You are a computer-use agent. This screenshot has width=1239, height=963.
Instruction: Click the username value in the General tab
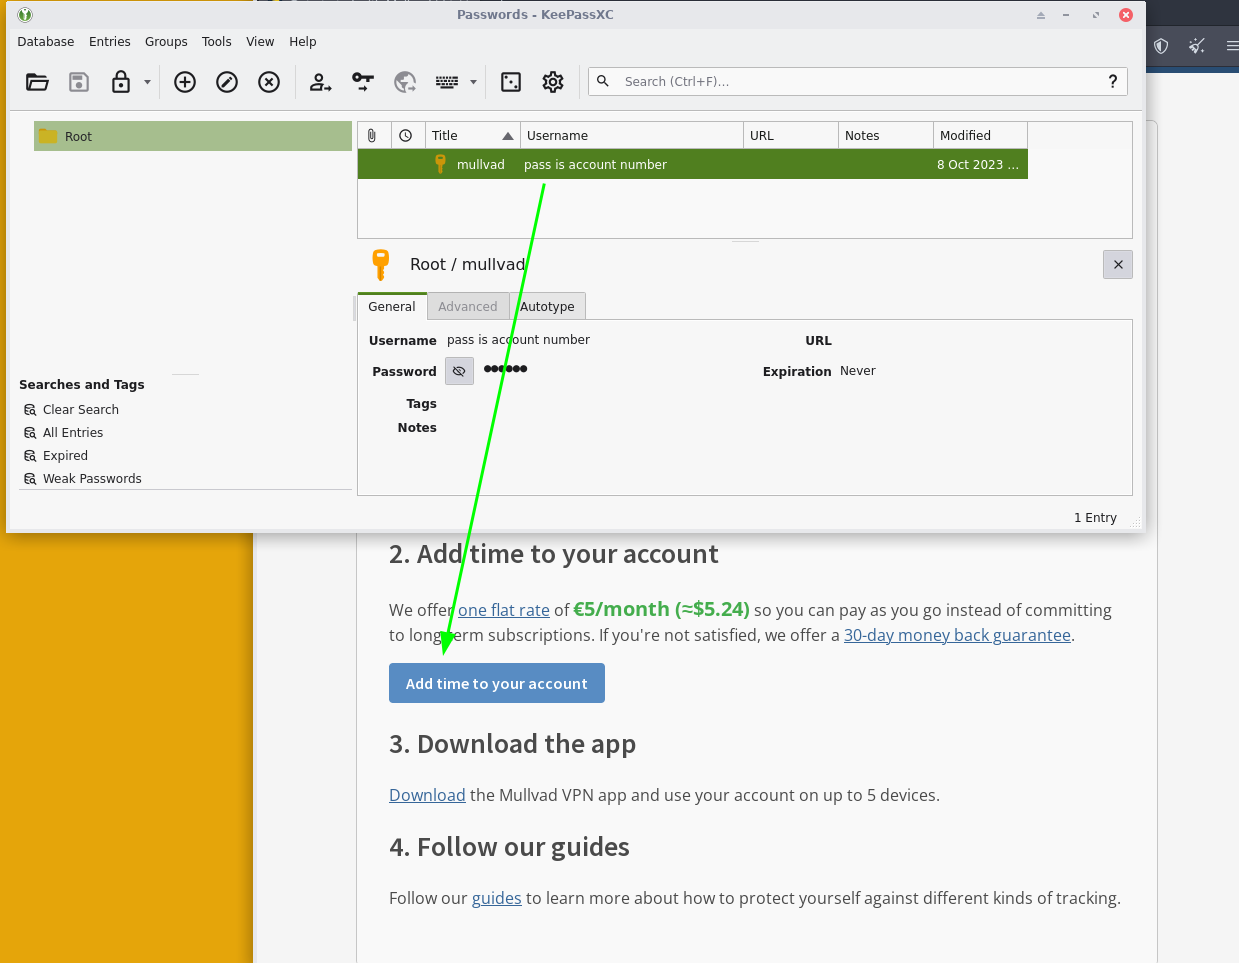coord(518,340)
